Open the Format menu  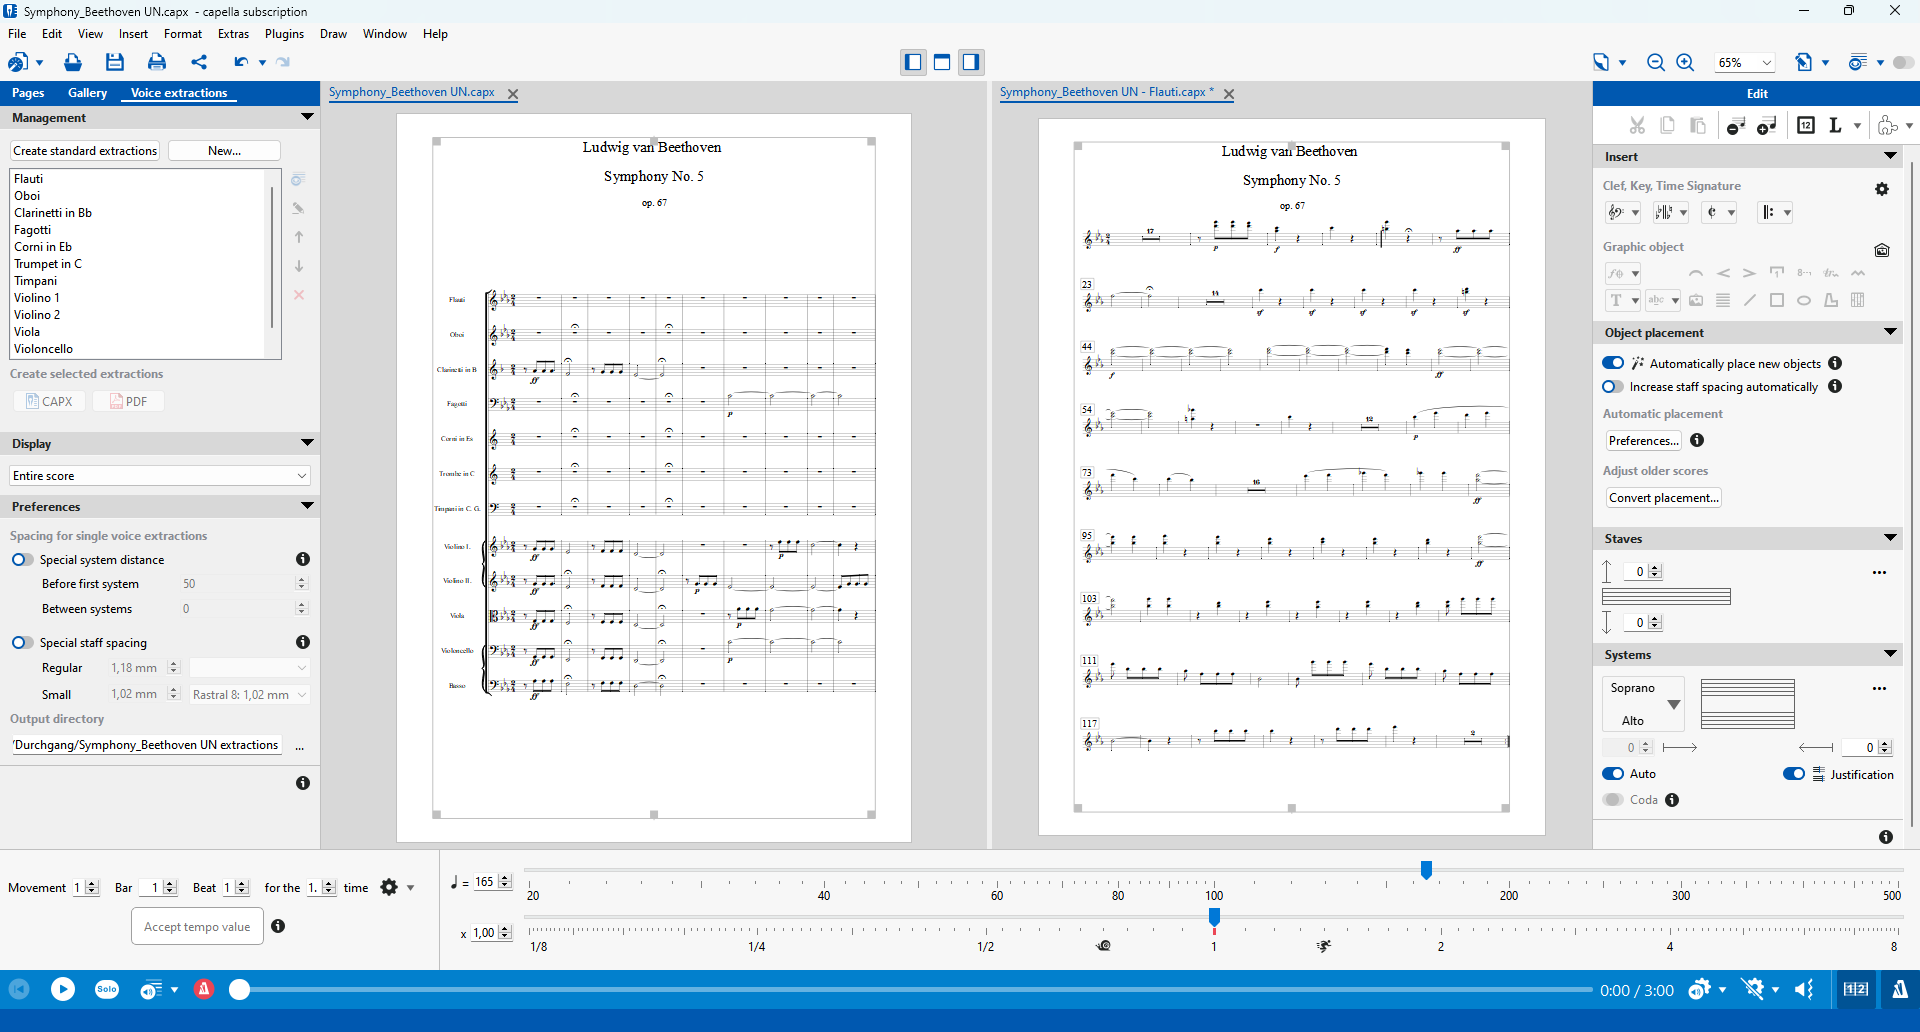pyautogui.click(x=183, y=34)
